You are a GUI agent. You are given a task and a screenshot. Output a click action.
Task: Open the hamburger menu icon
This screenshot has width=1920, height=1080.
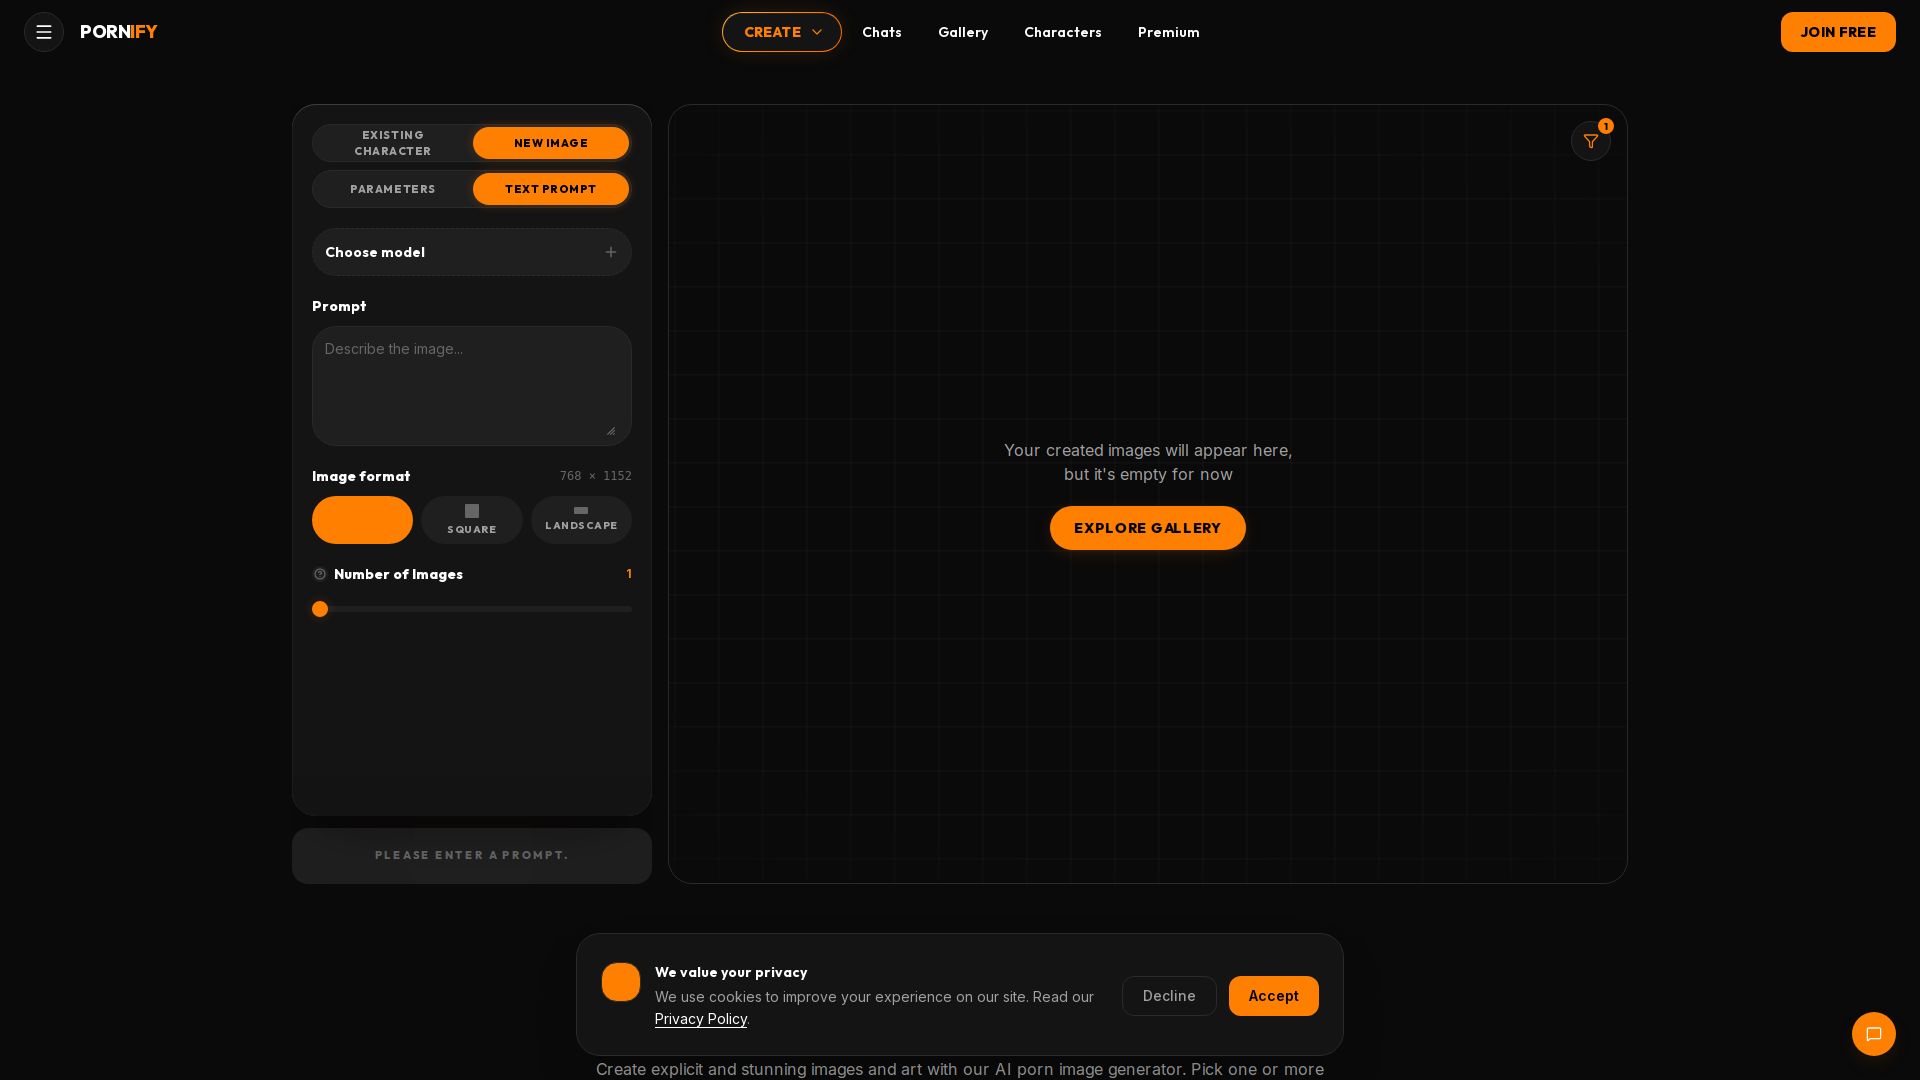44,32
